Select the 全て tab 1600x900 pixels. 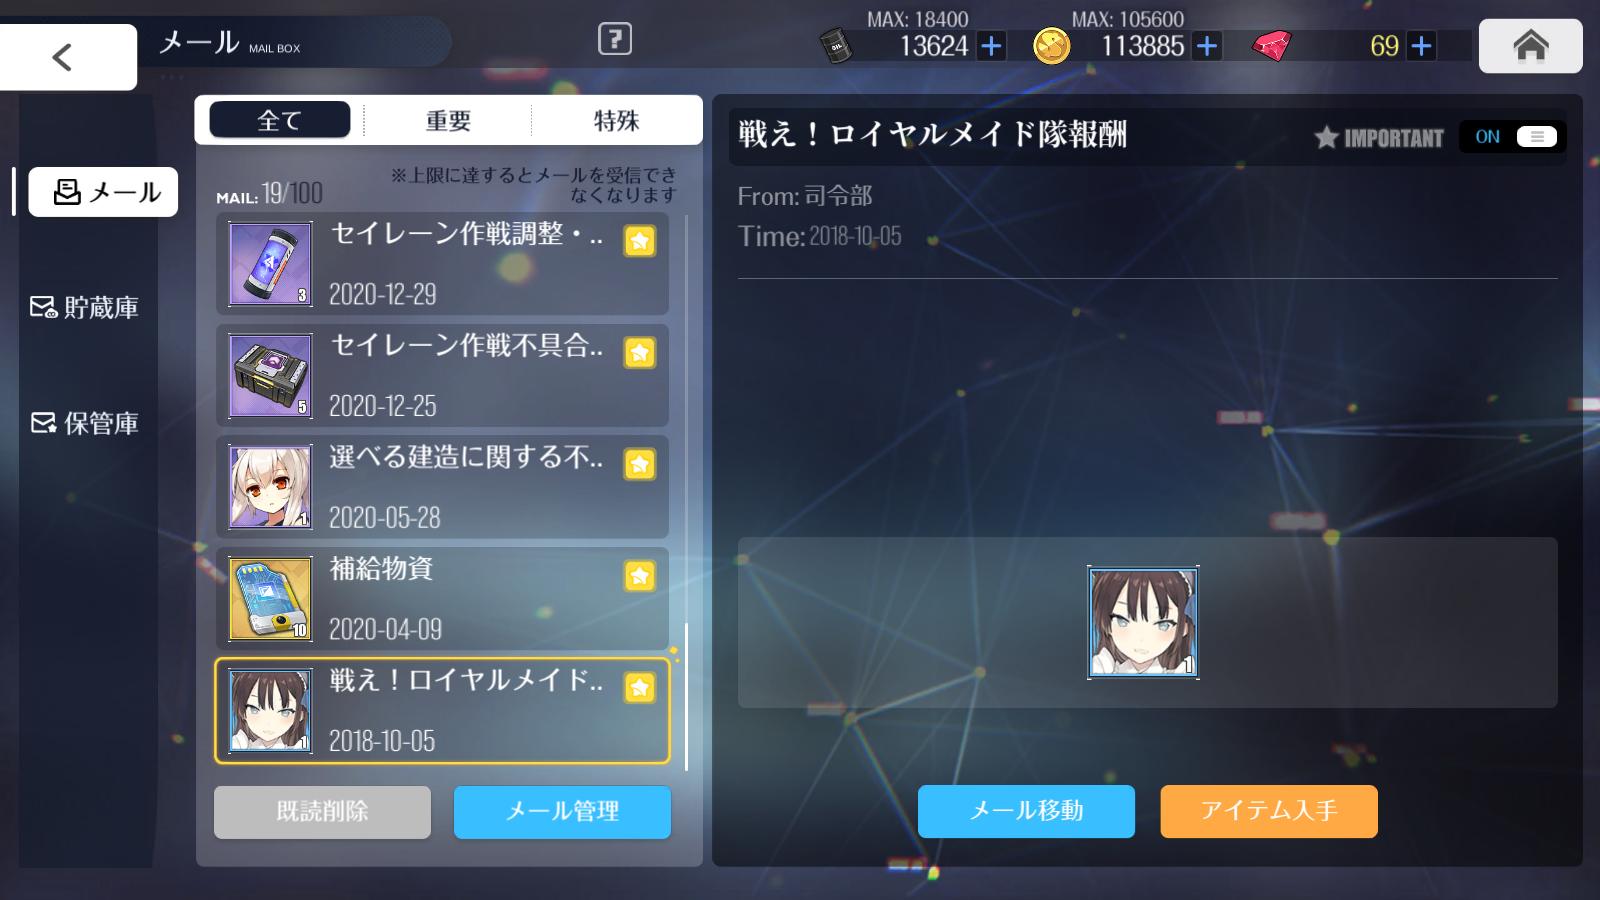click(280, 120)
